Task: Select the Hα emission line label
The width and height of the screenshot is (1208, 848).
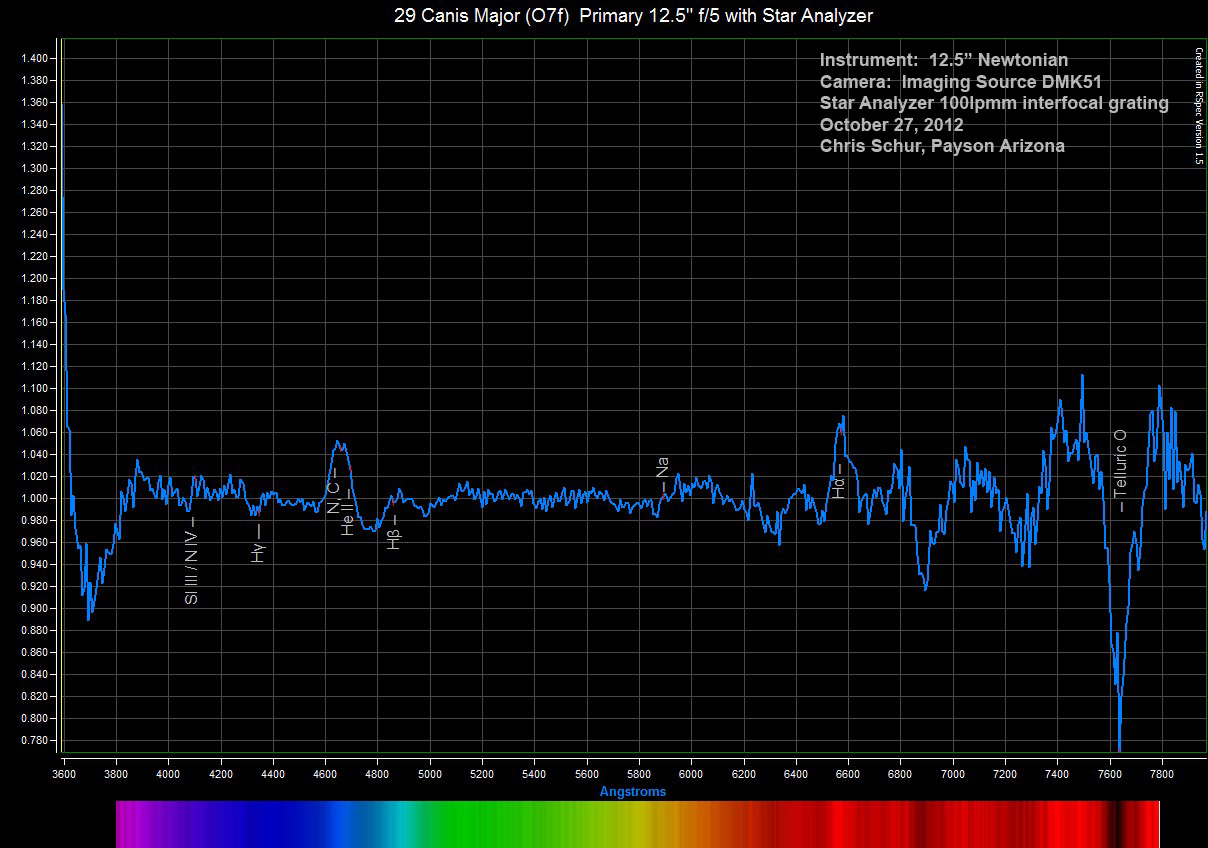Action: (838, 482)
